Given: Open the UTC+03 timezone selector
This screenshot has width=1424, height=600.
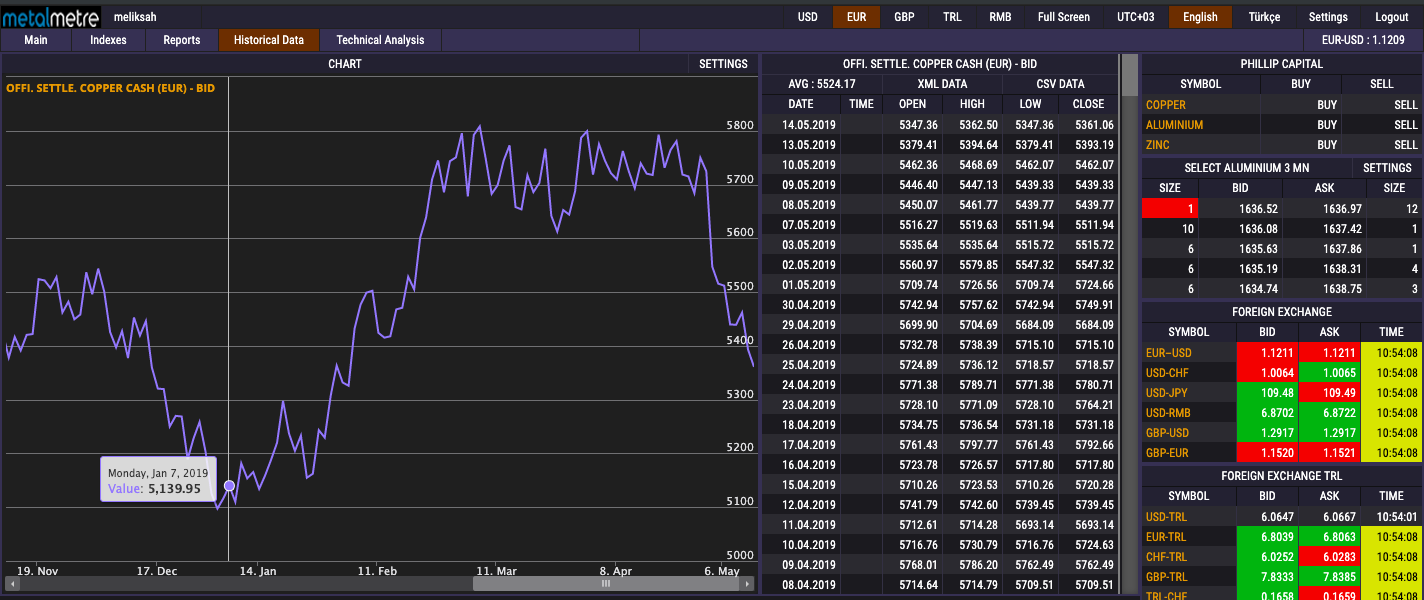Looking at the screenshot, I should (x=1136, y=17).
